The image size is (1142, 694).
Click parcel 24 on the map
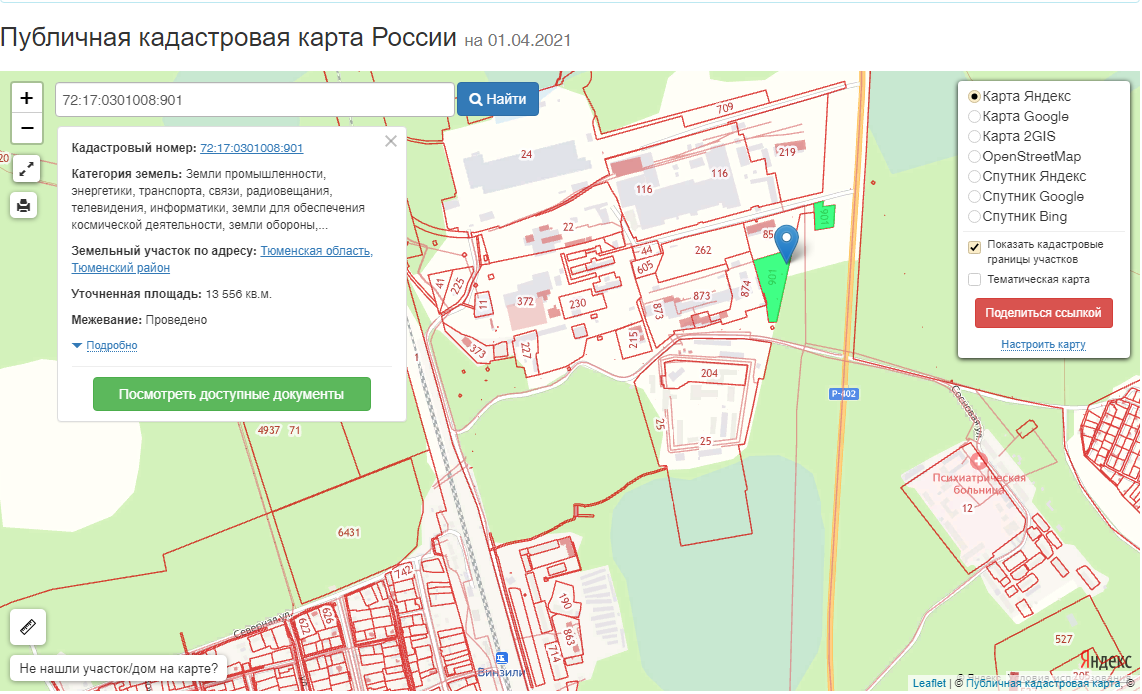[527, 154]
